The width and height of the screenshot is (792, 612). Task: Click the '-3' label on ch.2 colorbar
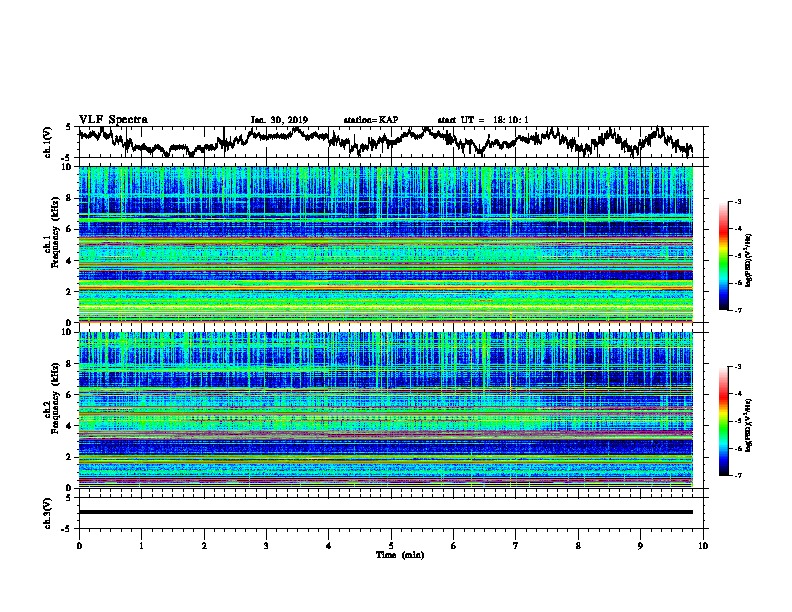click(x=737, y=367)
